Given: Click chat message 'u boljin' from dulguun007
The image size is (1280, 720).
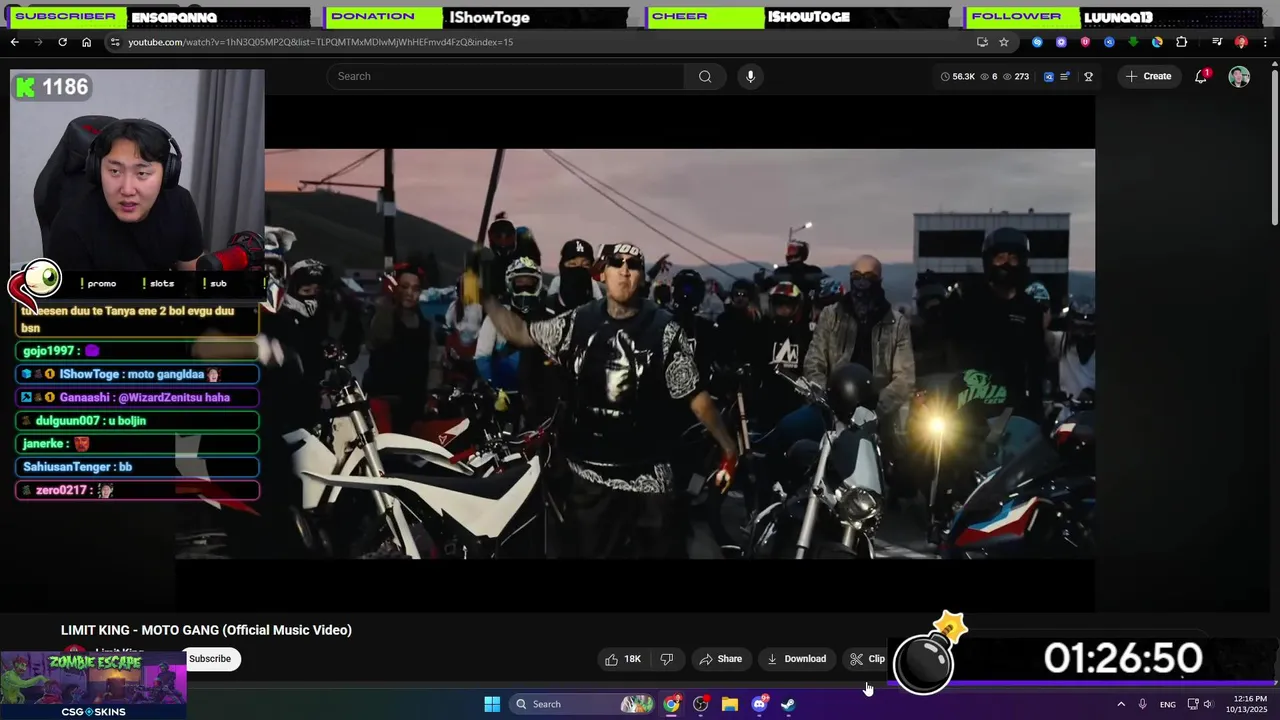Looking at the screenshot, I should [x=138, y=421].
